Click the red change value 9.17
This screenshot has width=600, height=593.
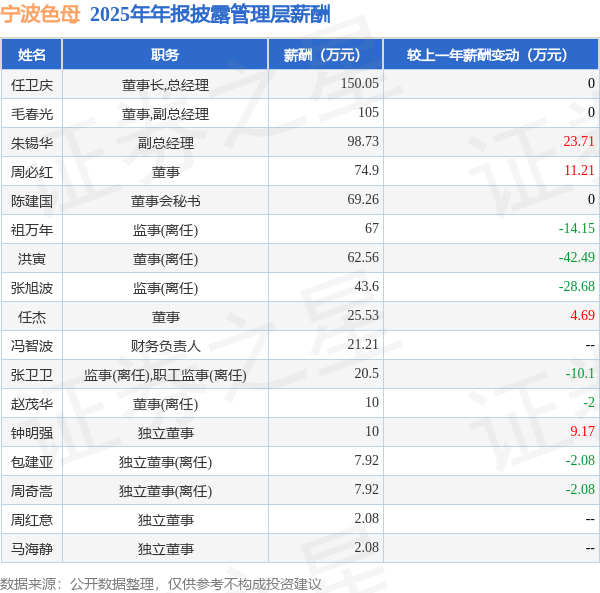click(582, 432)
